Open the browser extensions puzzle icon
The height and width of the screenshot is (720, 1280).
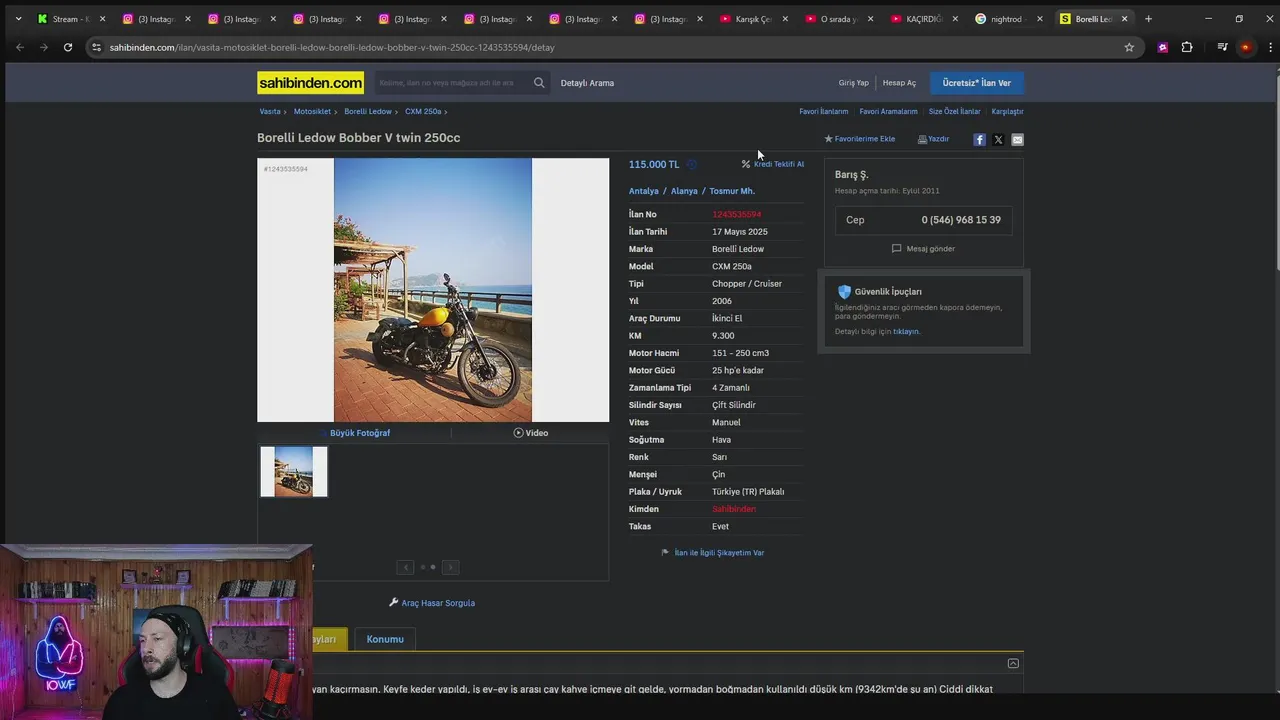1187,47
